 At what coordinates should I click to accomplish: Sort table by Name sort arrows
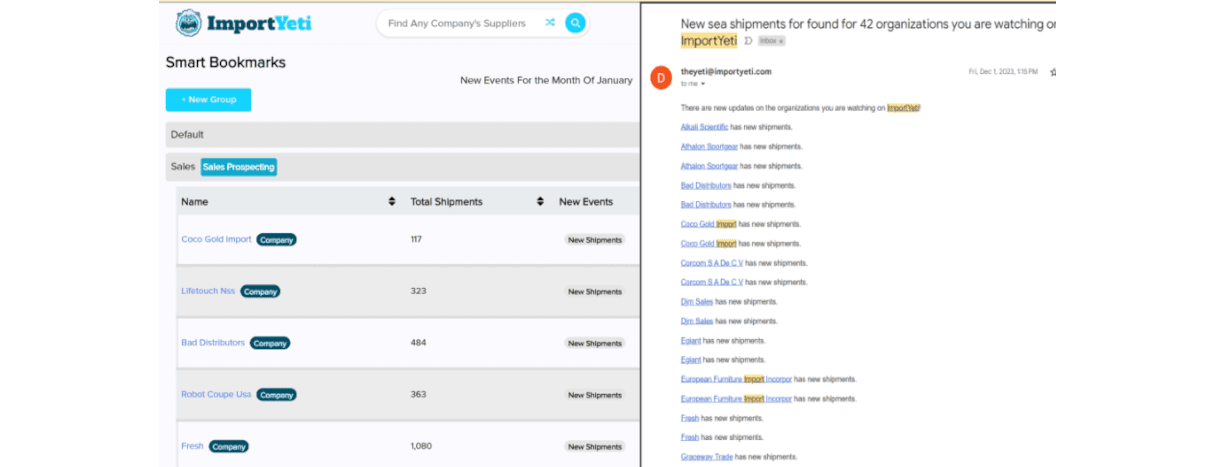coord(392,202)
